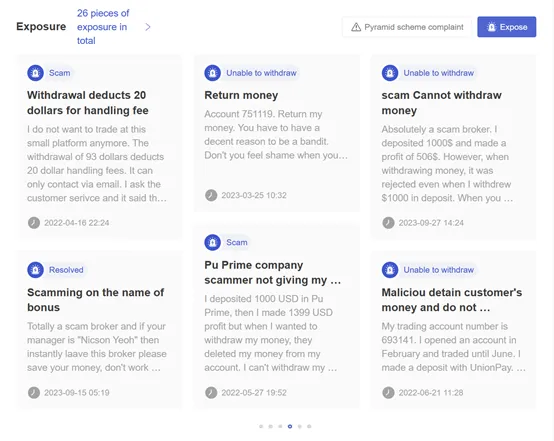Click the siren icon on 'scam Cannot withdraw money' card
554x441 pixels.
[390, 73]
